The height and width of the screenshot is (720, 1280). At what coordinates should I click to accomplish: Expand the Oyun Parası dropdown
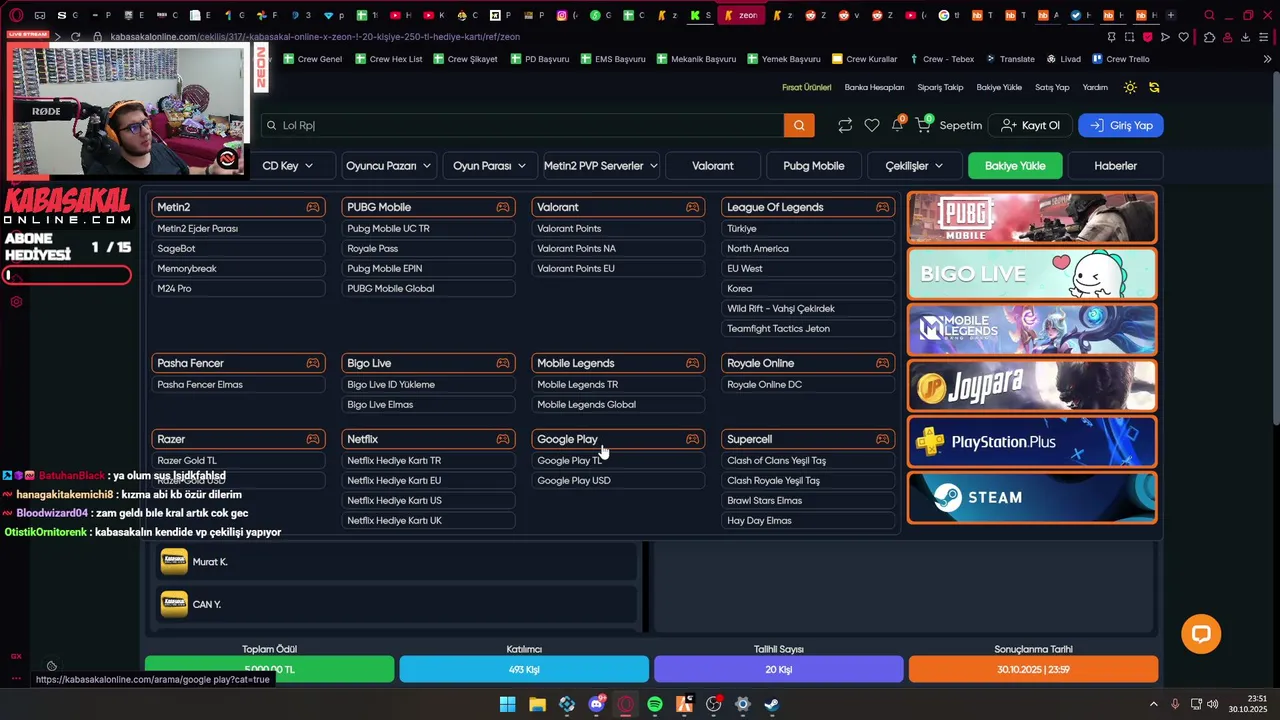click(x=489, y=166)
